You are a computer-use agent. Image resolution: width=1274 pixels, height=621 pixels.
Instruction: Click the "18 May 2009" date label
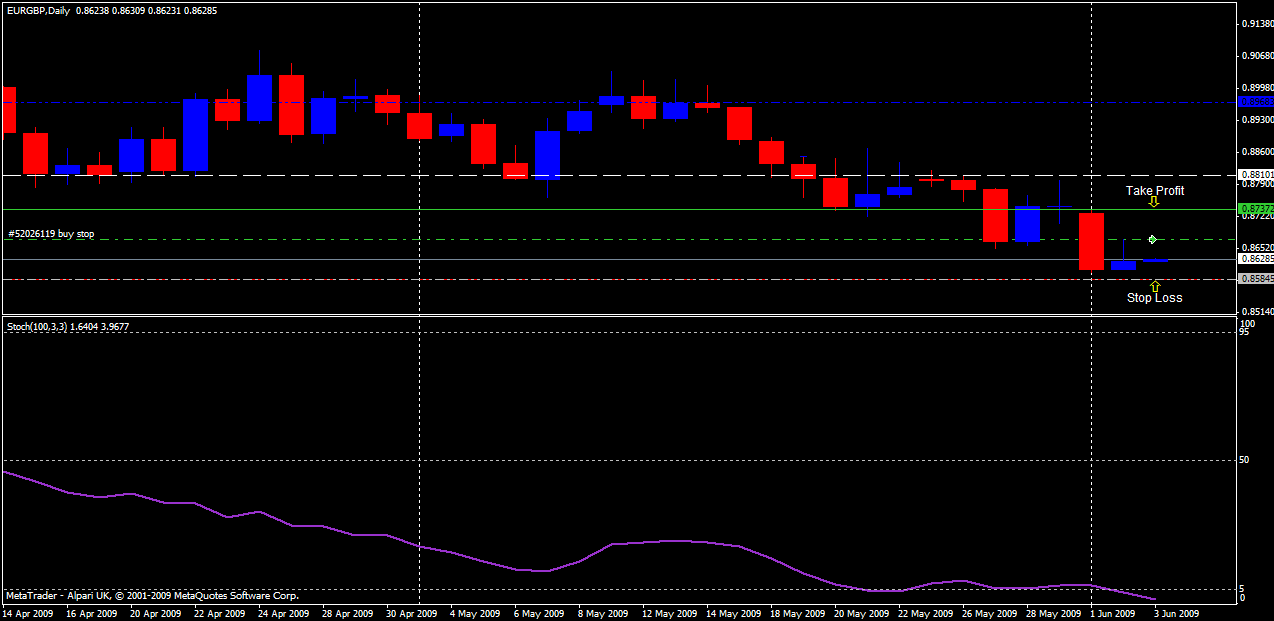tap(796, 614)
